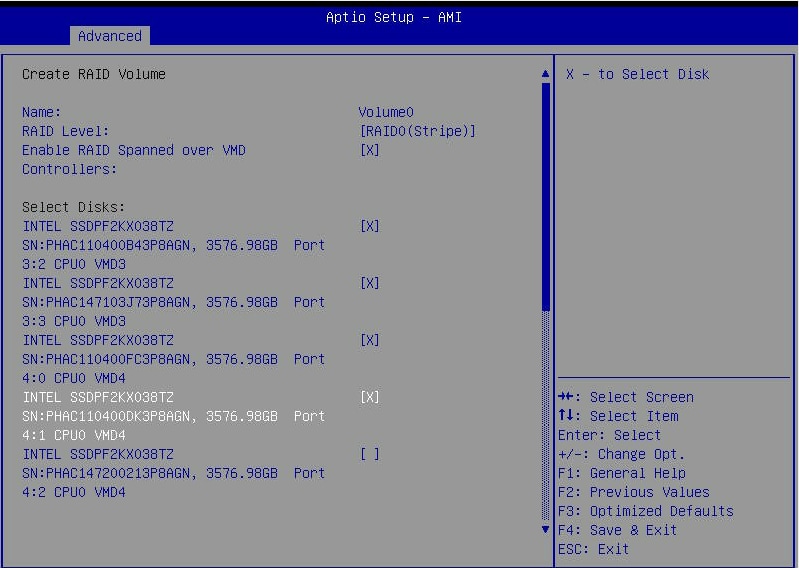The width and height of the screenshot is (799, 568).
Task: Switch to the Advanced tab
Action: pos(110,36)
